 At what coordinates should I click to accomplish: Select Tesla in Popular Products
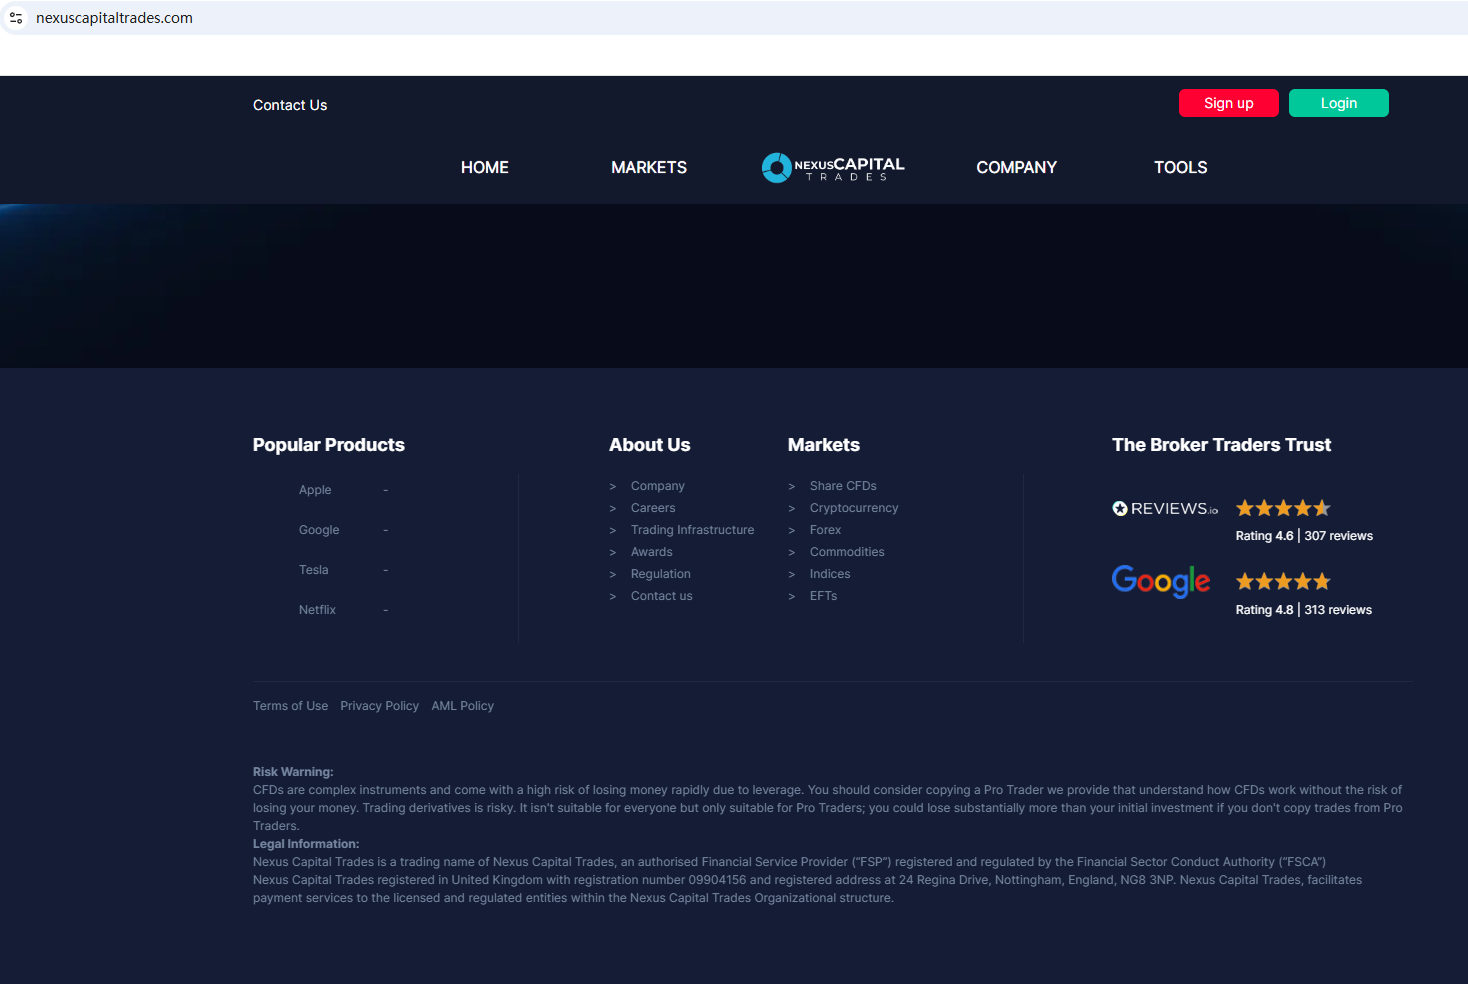pos(313,570)
